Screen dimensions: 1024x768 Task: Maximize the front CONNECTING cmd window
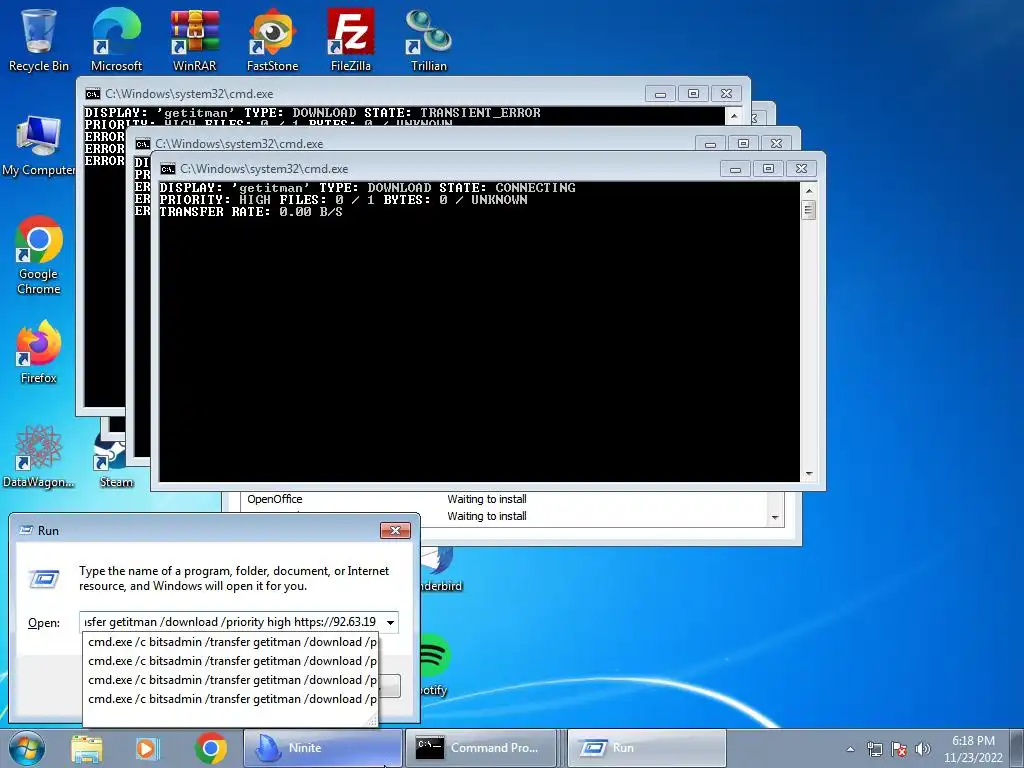point(768,169)
